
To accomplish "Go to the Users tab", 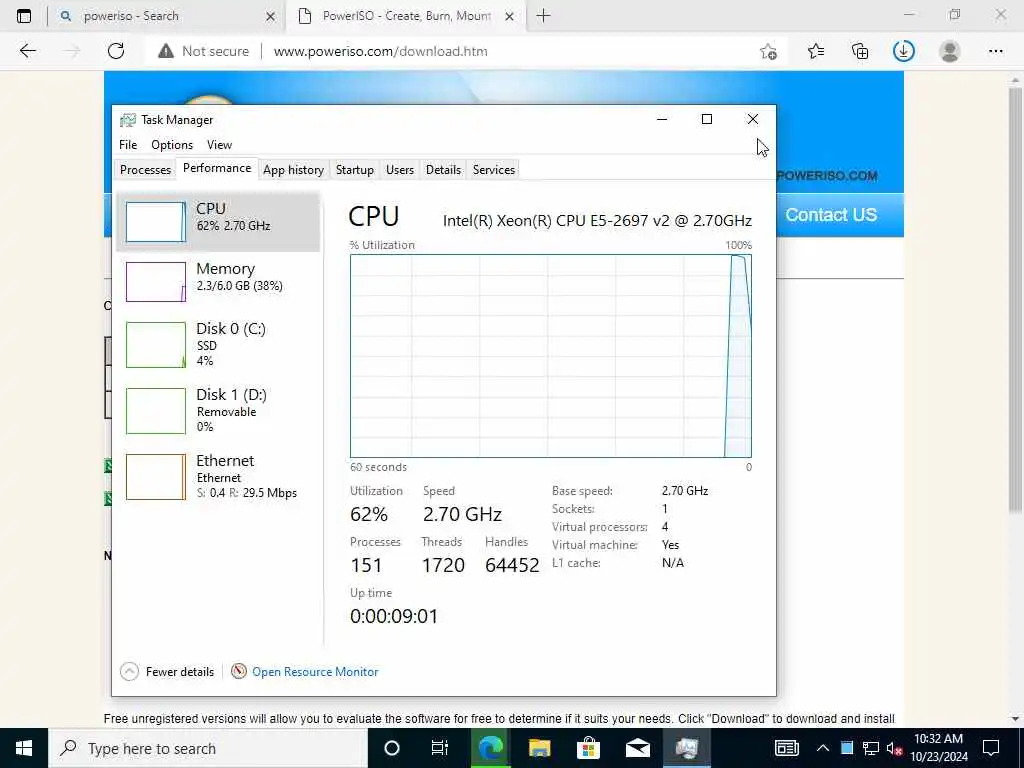I will click(x=400, y=170).
